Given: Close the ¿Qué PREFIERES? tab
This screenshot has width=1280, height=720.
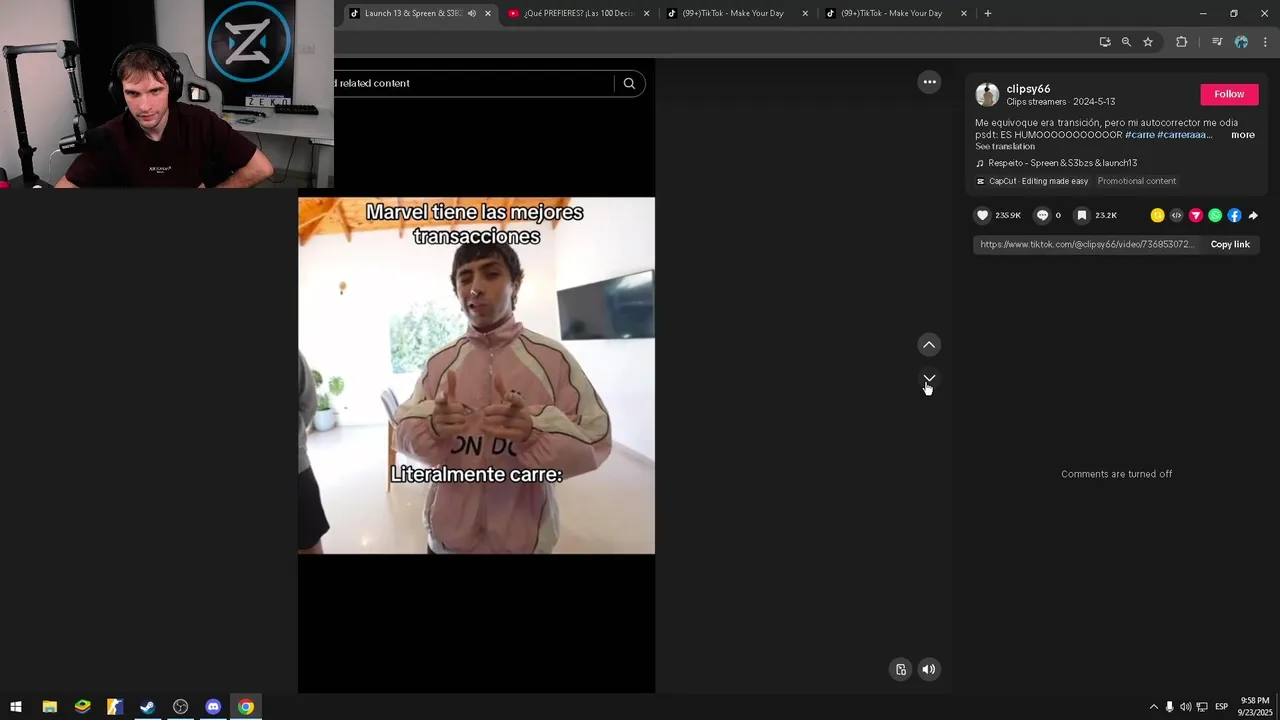Looking at the screenshot, I should pyautogui.click(x=646, y=13).
